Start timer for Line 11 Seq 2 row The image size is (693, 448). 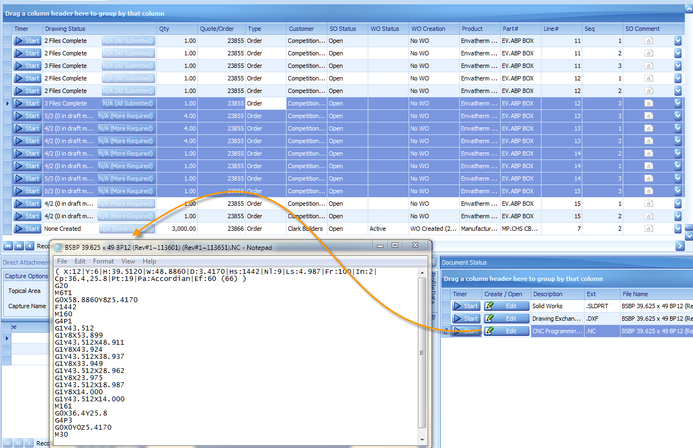coord(27,53)
